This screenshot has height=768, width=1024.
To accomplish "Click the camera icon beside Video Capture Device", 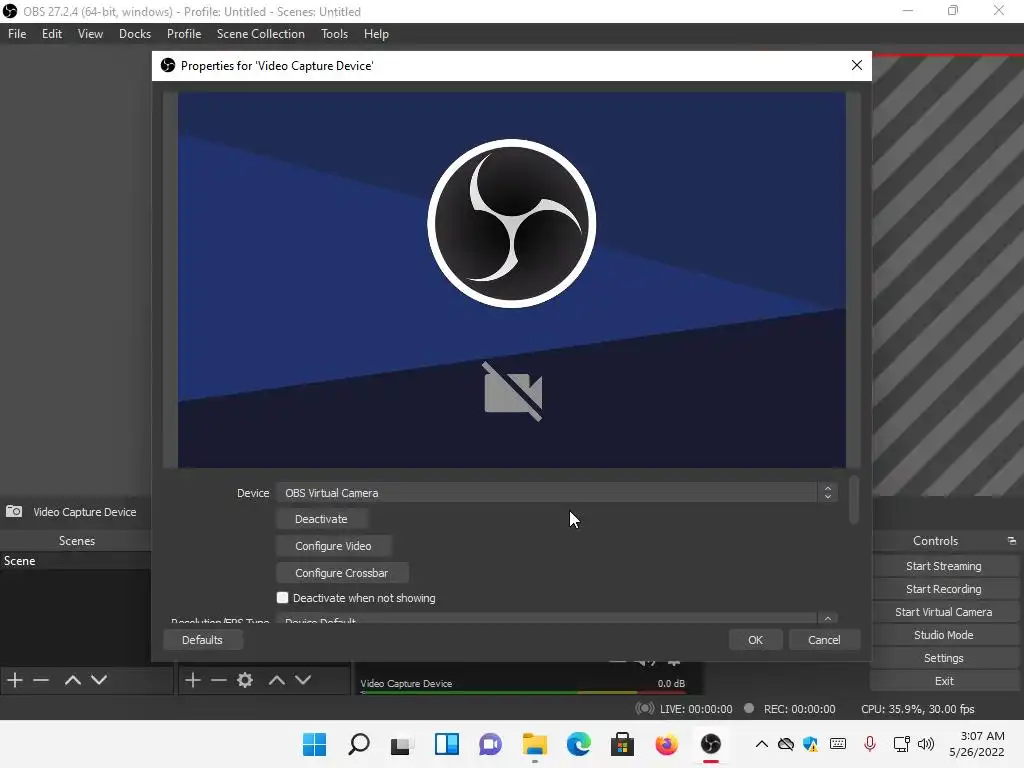I will 14,511.
